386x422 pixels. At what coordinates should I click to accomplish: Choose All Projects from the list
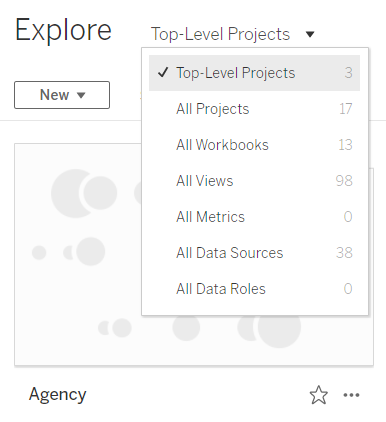[254, 109]
